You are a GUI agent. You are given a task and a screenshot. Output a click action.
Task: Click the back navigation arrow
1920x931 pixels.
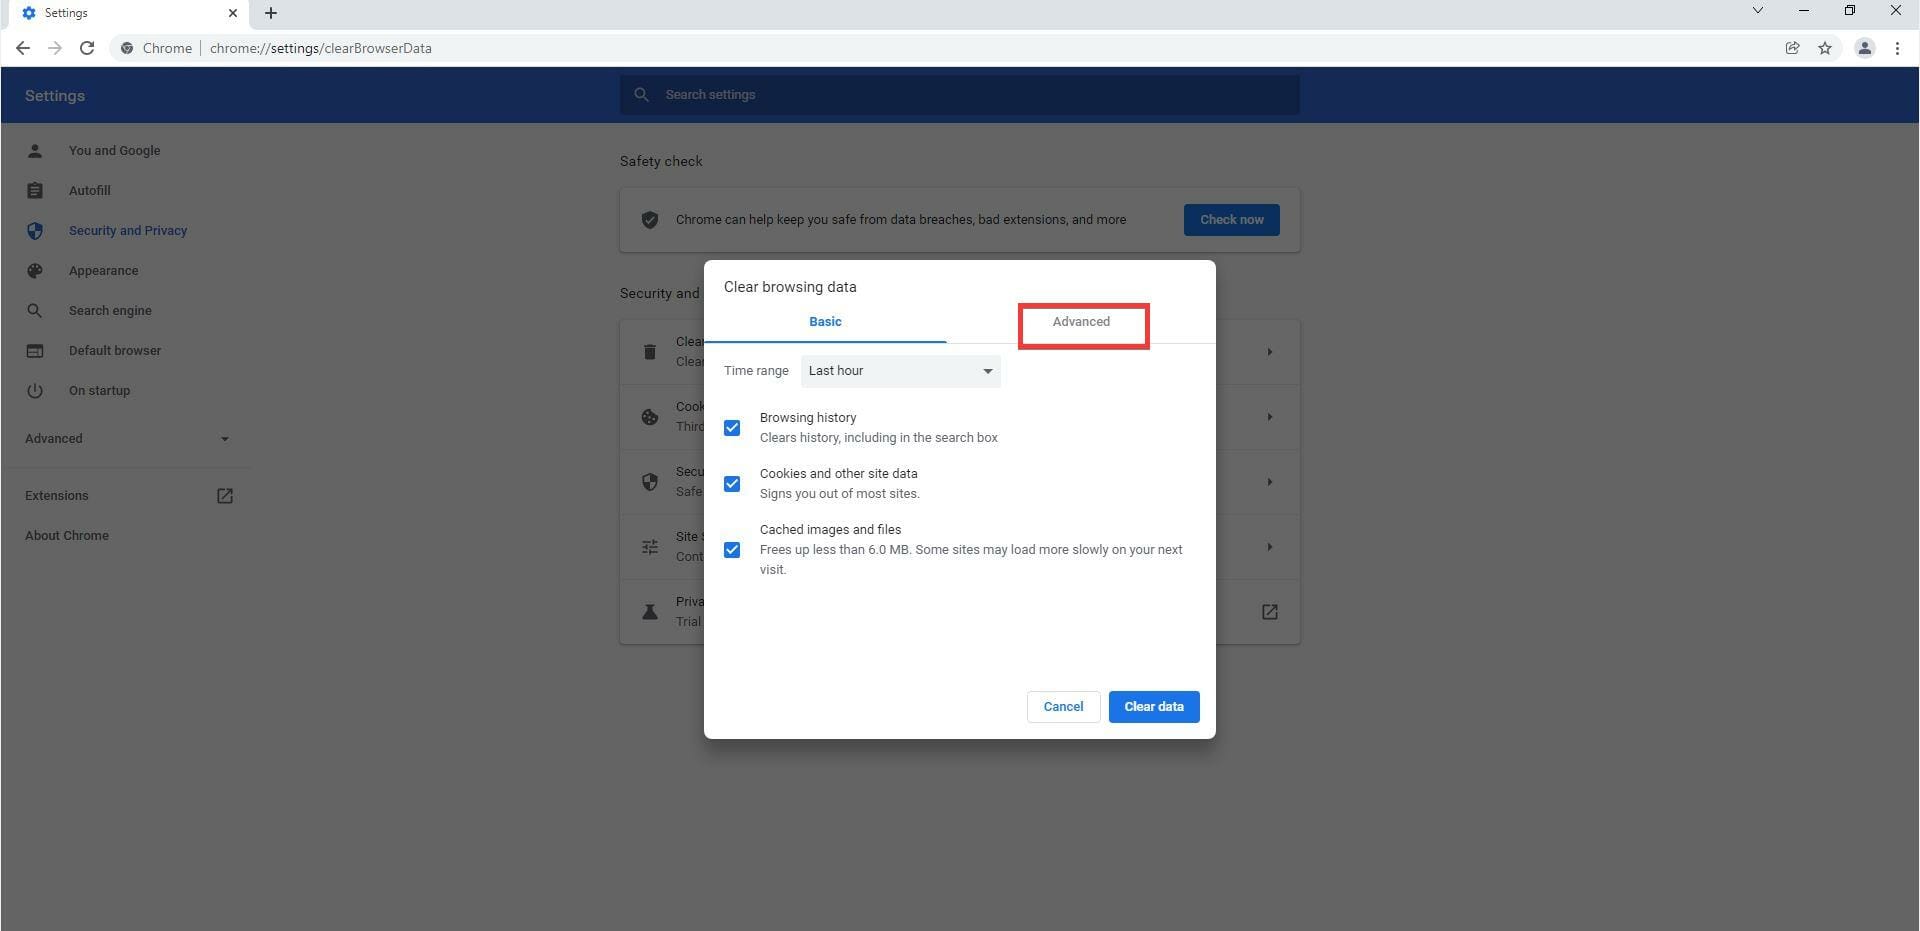point(22,48)
